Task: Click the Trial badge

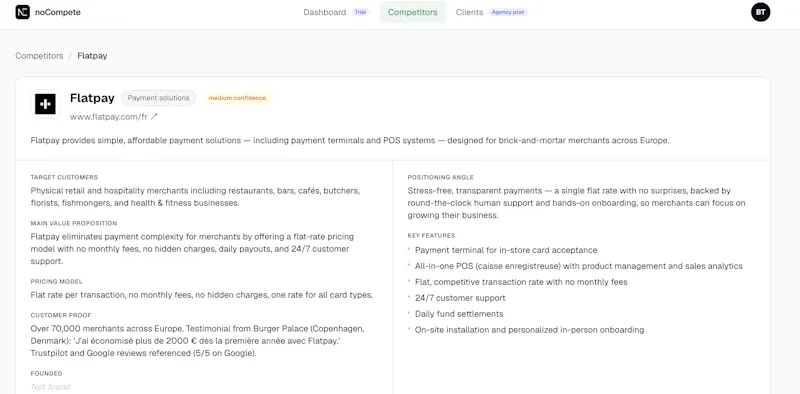Action: (360, 12)
